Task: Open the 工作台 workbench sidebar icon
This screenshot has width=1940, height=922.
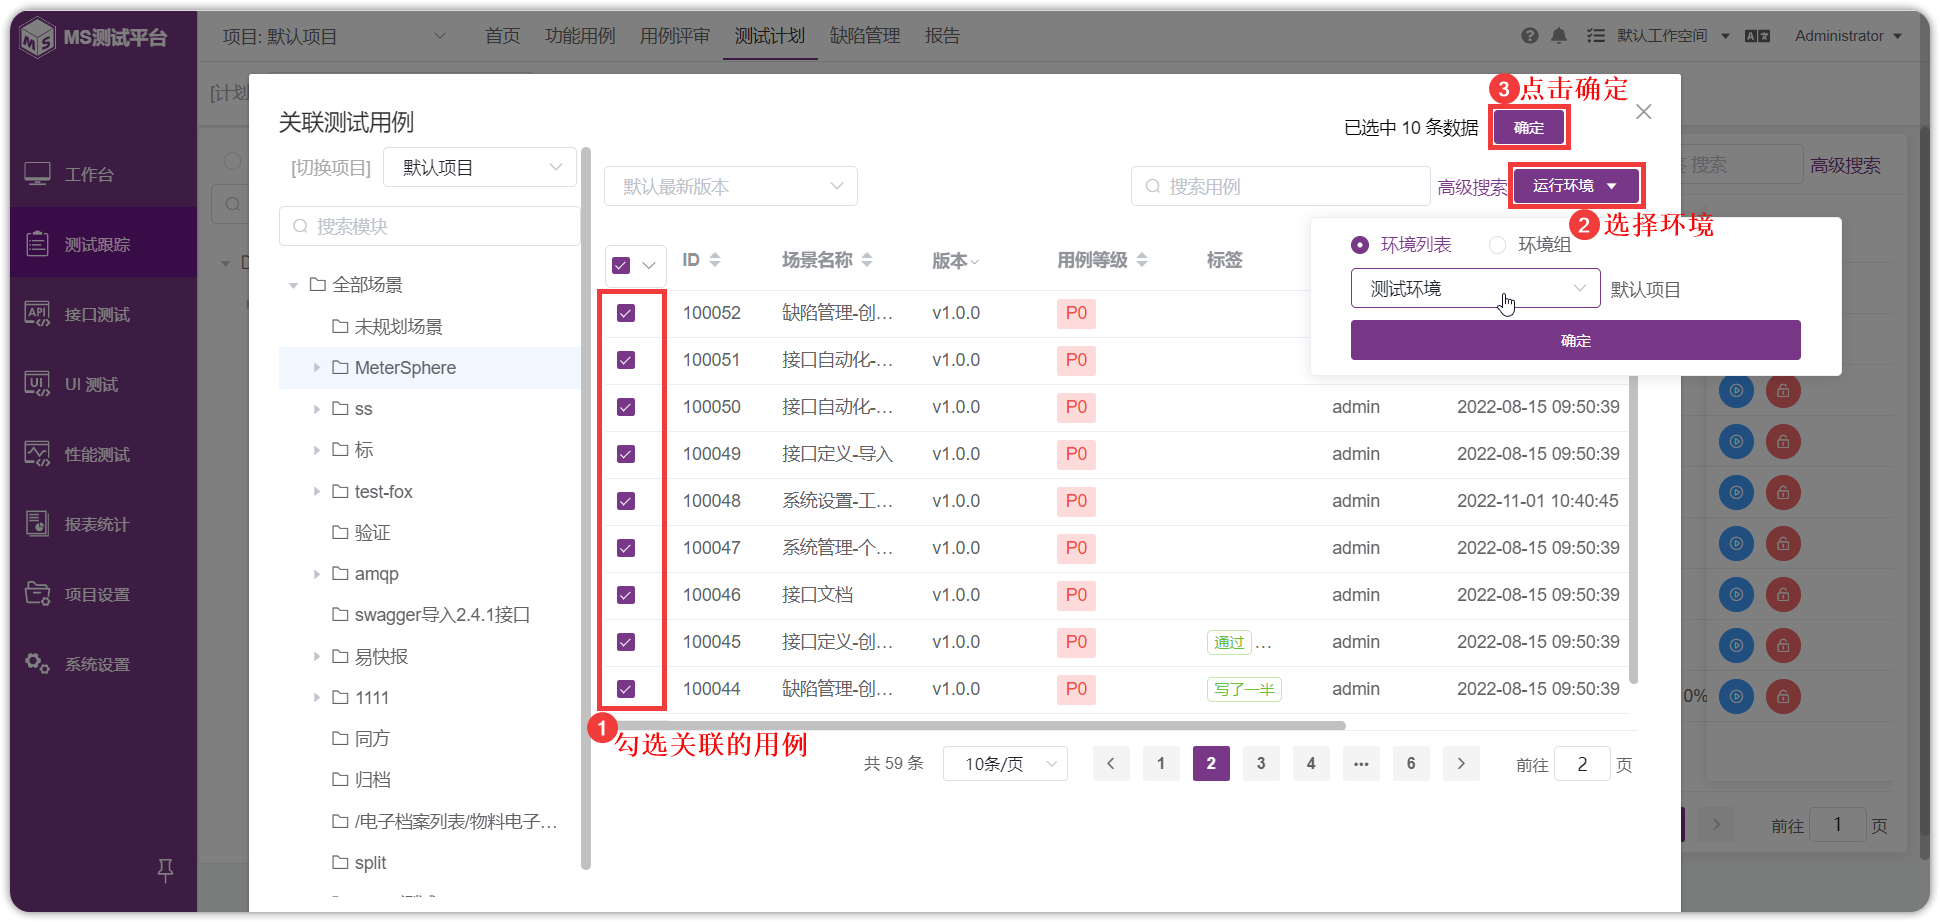Action: [x=37, y=174]
